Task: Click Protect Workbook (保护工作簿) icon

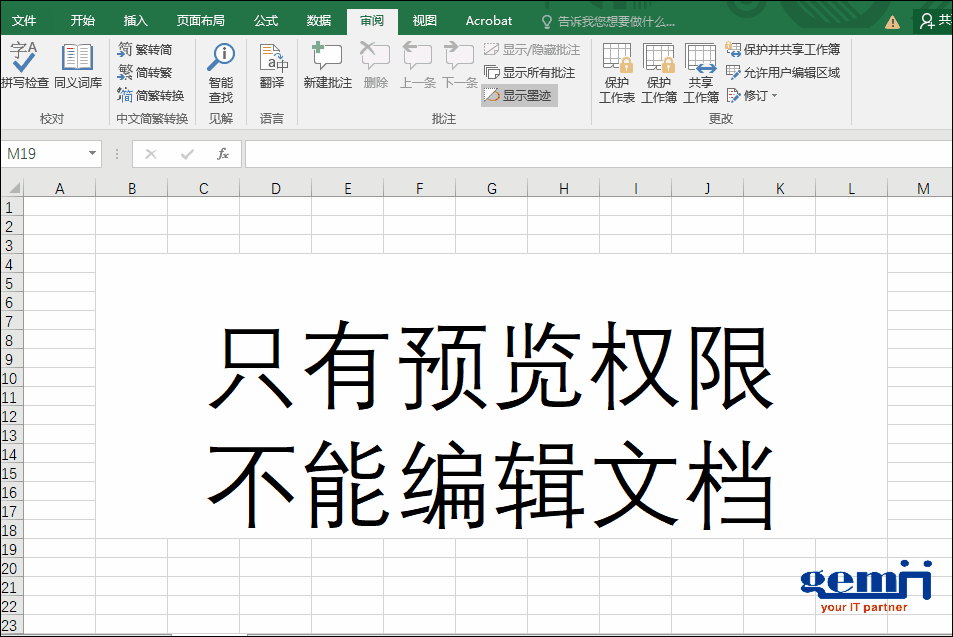Action: pos(659,73)
